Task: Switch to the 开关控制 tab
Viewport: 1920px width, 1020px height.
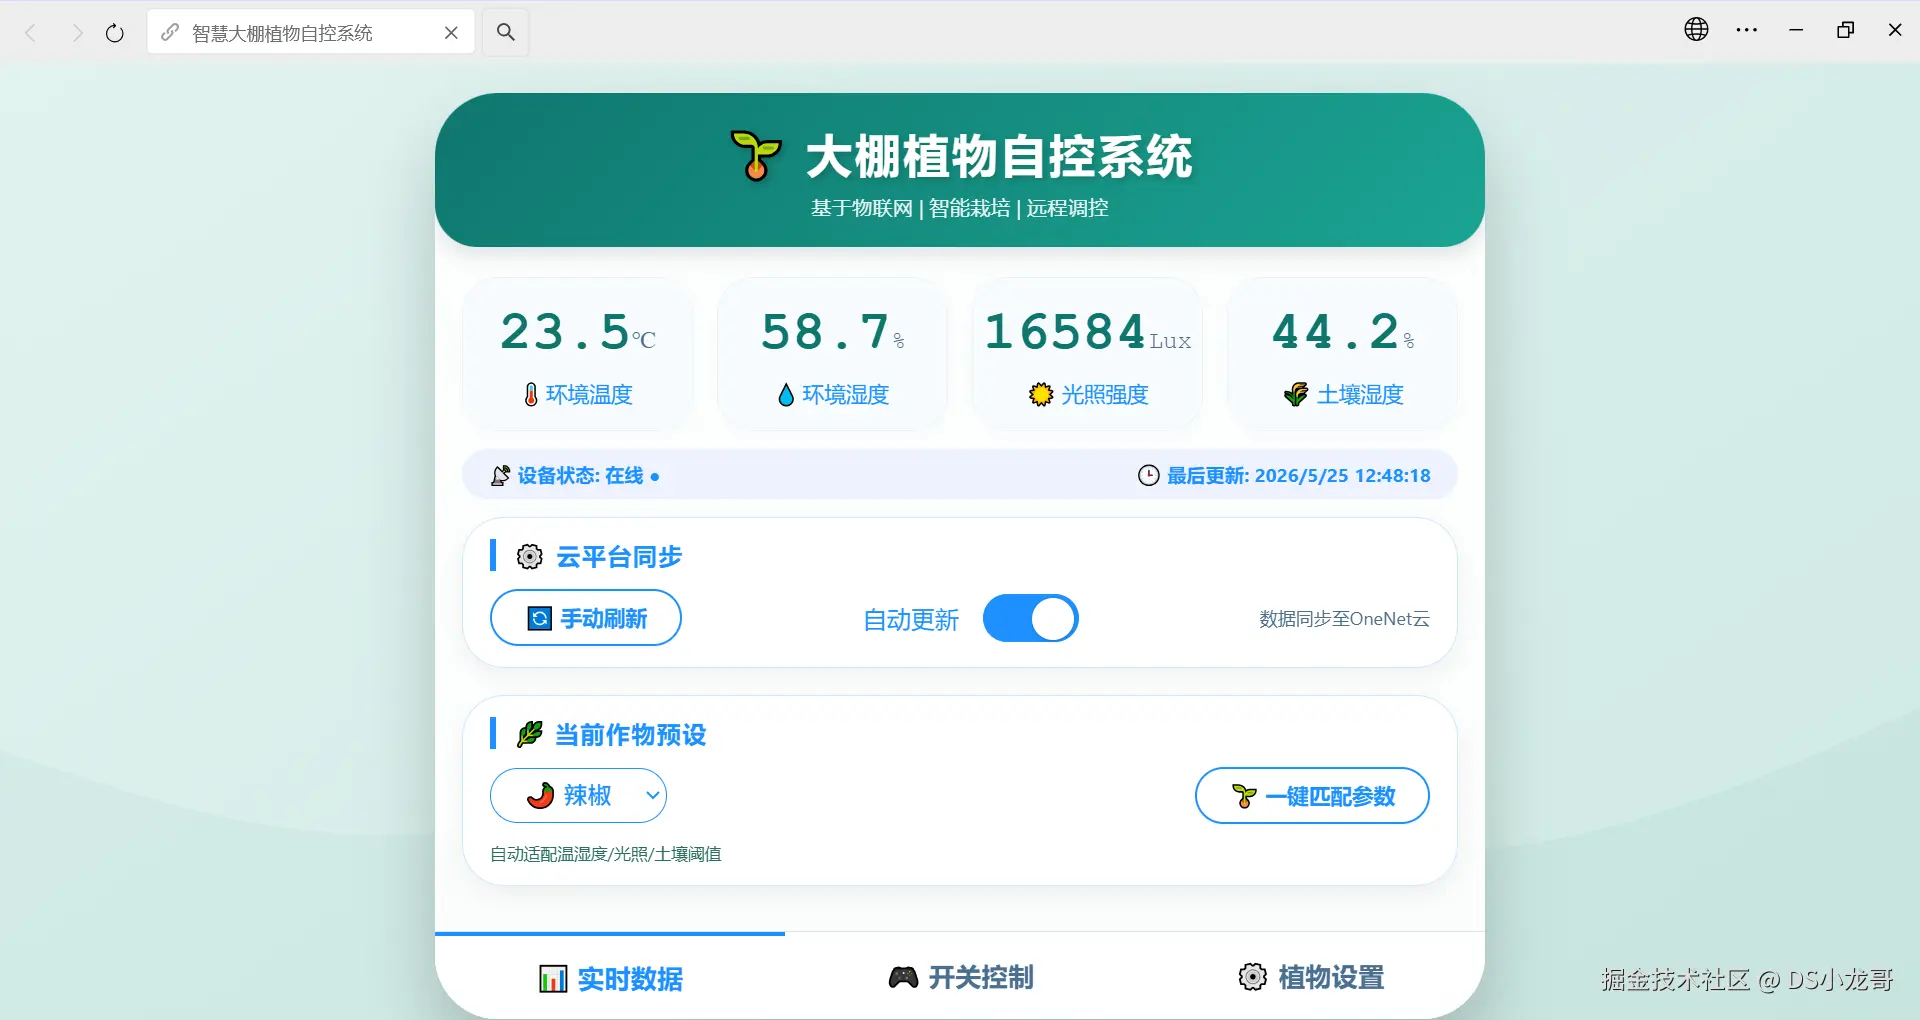Action: pos(960,977)
